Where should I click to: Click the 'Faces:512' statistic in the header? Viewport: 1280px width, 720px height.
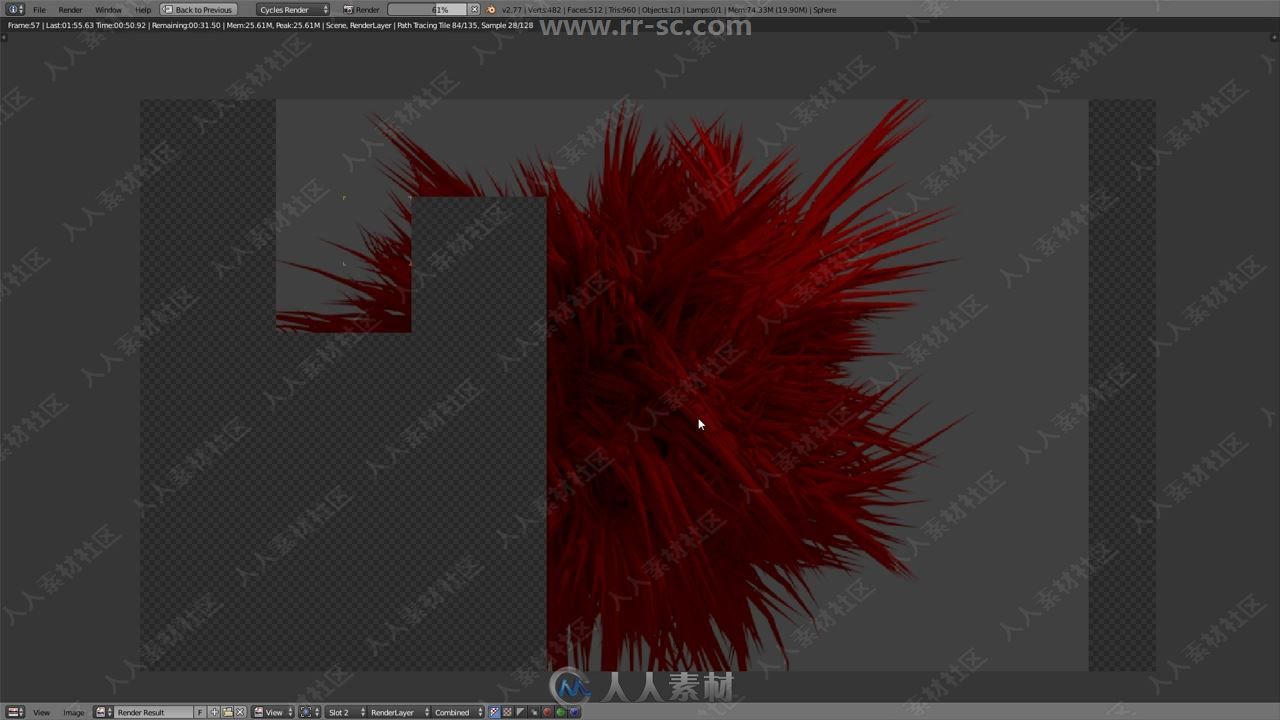tap(586, 10)
